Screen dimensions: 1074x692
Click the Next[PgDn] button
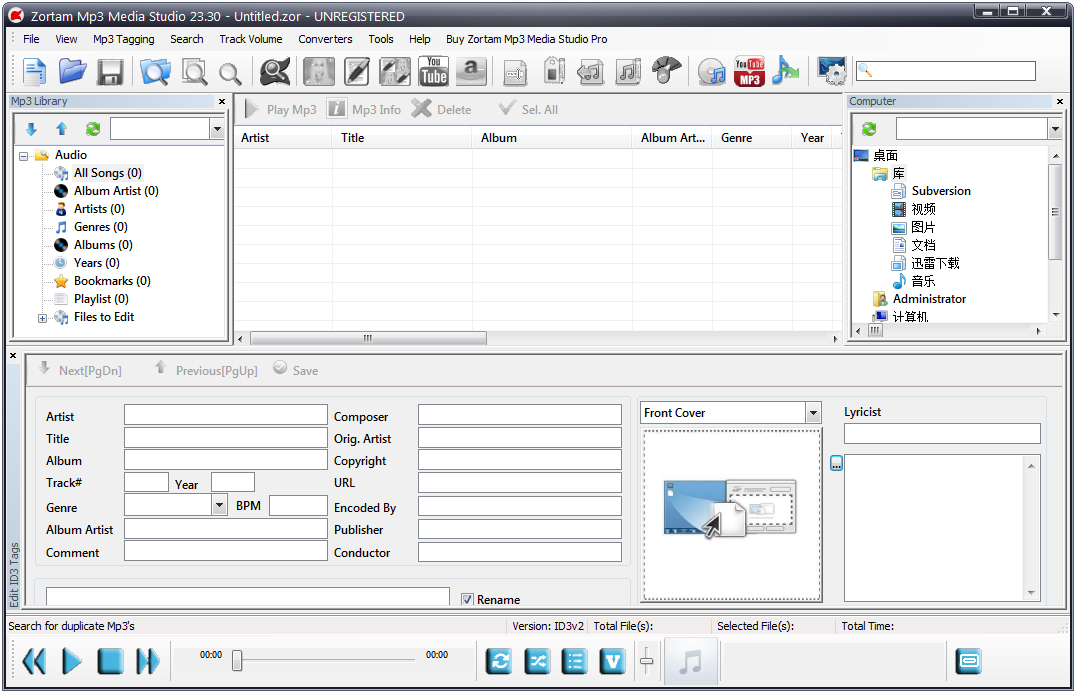pos(80,370)
